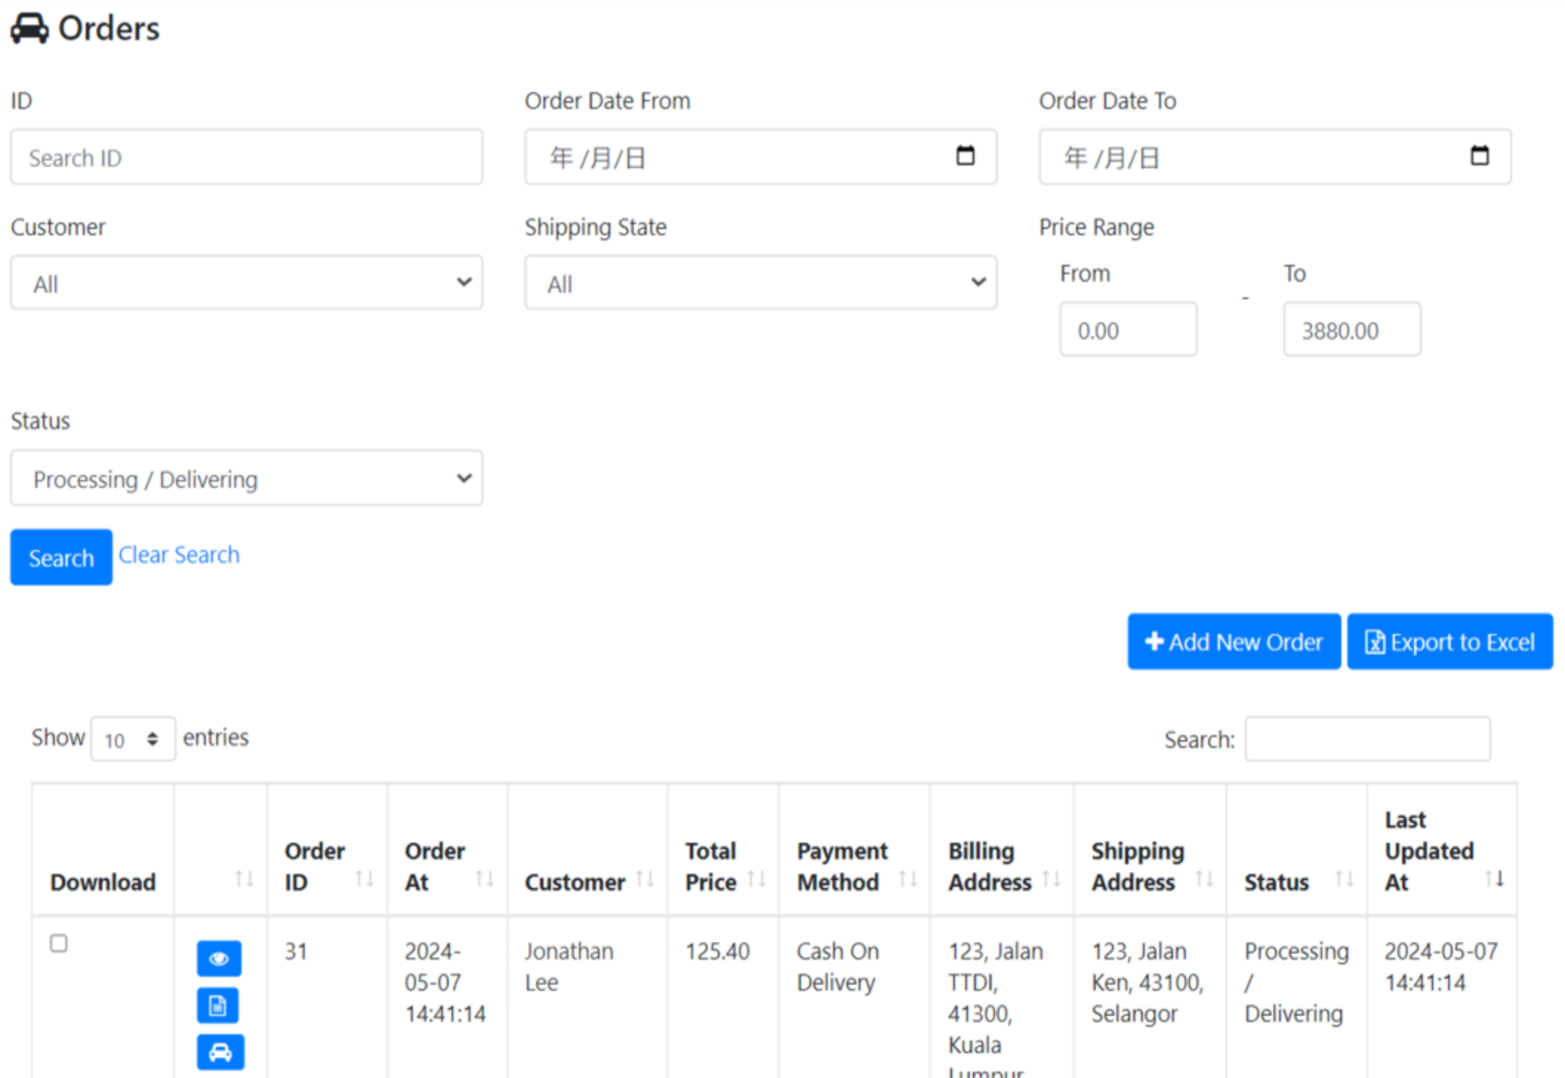Click the table Search text box

tap(1366, 739)
